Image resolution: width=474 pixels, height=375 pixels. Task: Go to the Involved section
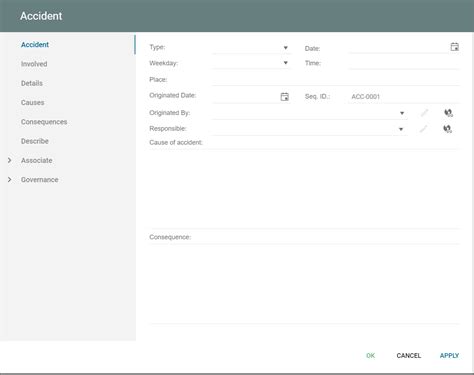pos(34,64)
